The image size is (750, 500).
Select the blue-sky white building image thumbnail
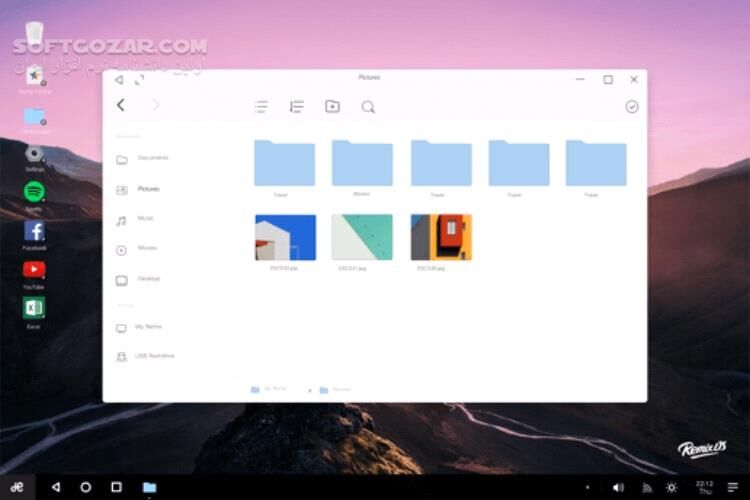pos(286,237)
